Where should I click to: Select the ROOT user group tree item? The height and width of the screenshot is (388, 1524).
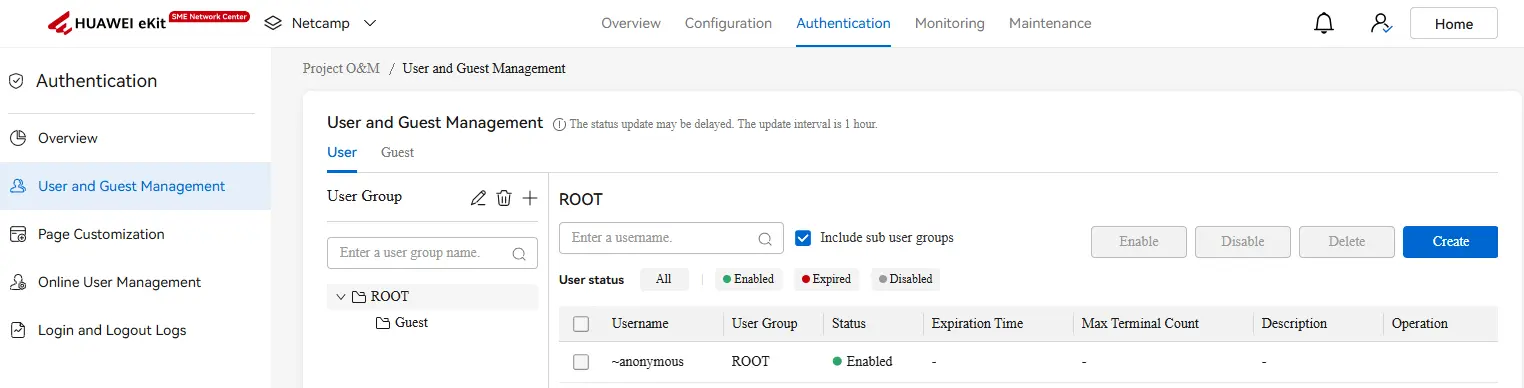pyautogui.click(x=433, y=297)
